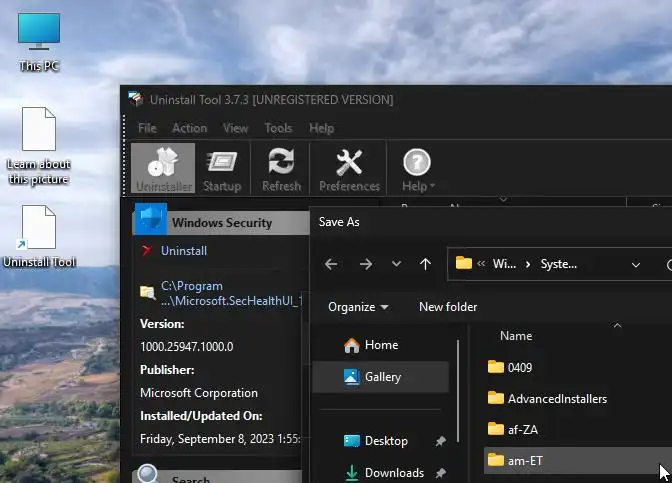Click the Downloads pin icon
Image resolution: width=672 pixels, height=483 pixels.
click(x=440, y=473)
